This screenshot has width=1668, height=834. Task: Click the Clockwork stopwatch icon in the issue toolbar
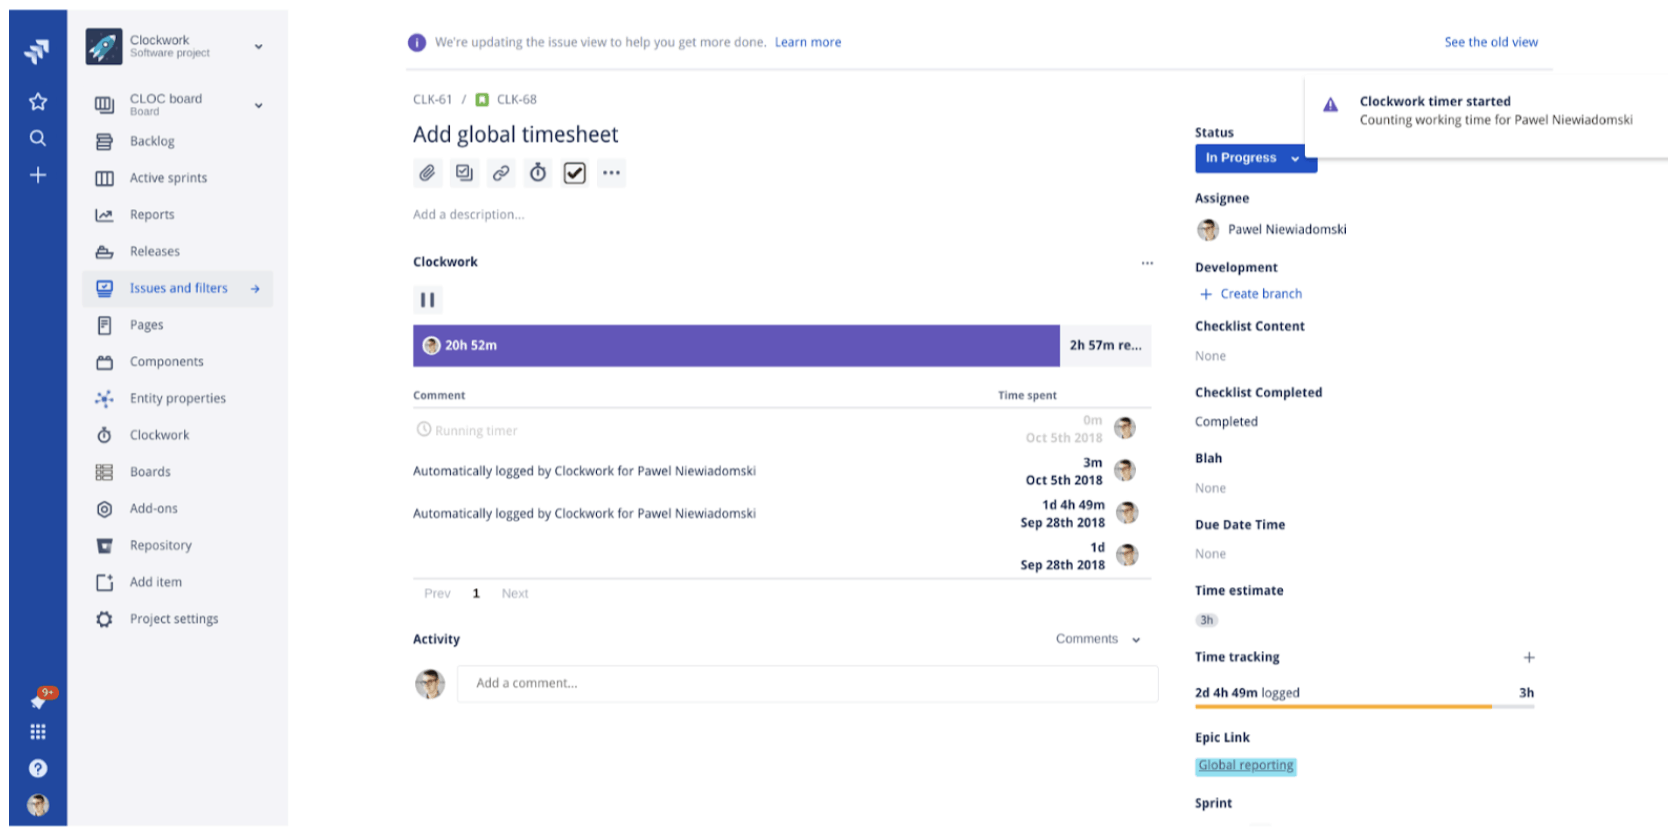tap(538, 173)
